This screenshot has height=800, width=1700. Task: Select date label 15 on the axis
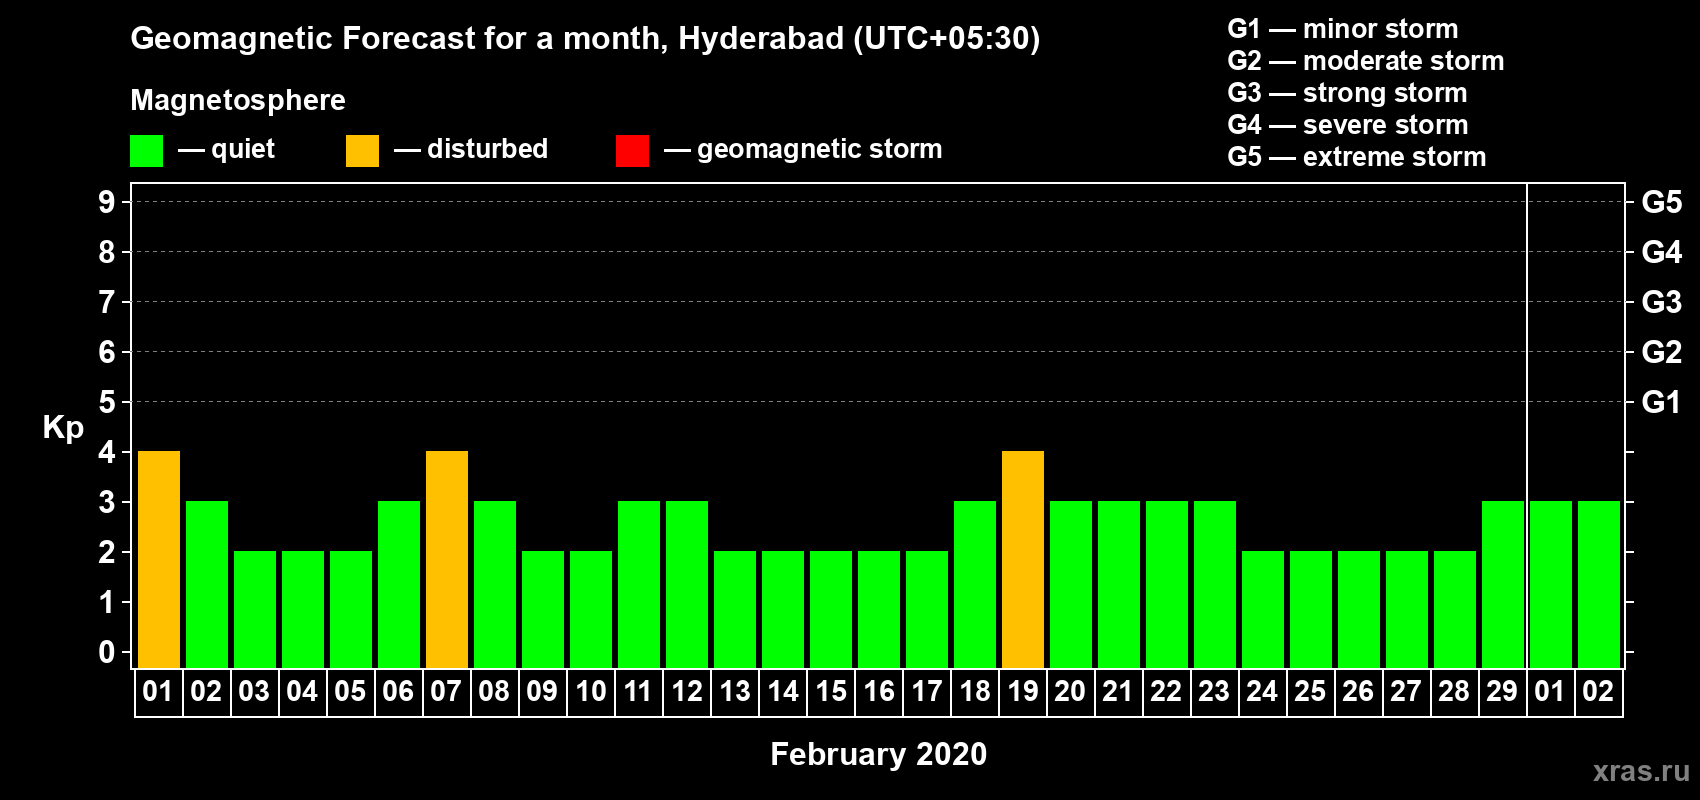pyautogui.click(x=831, y=692)
